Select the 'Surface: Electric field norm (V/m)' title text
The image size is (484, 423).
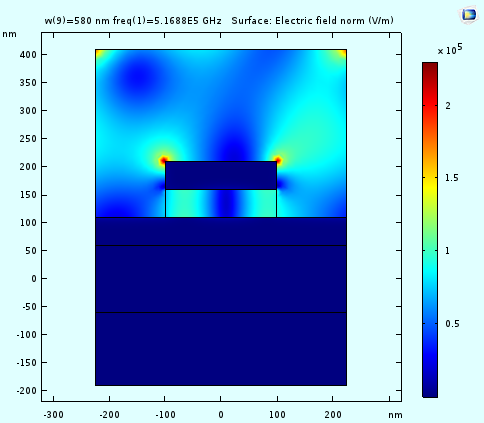312,21
